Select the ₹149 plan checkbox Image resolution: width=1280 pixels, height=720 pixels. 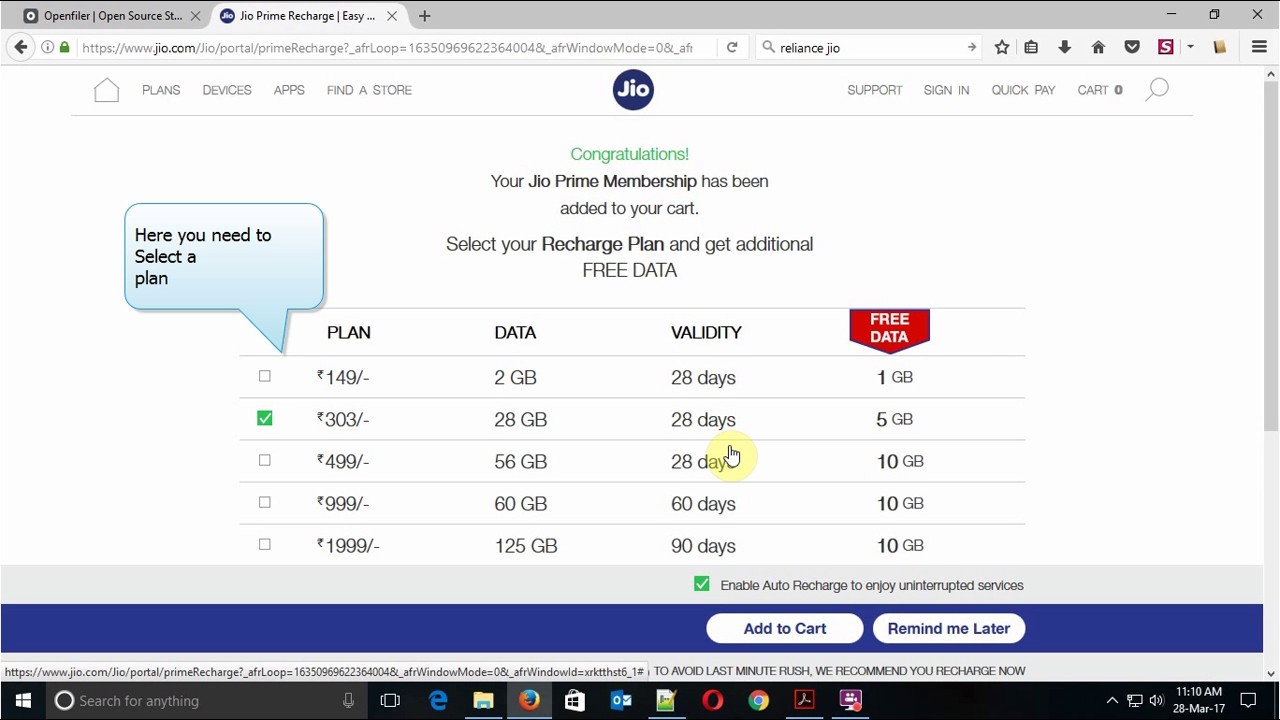tap(264, 376)
